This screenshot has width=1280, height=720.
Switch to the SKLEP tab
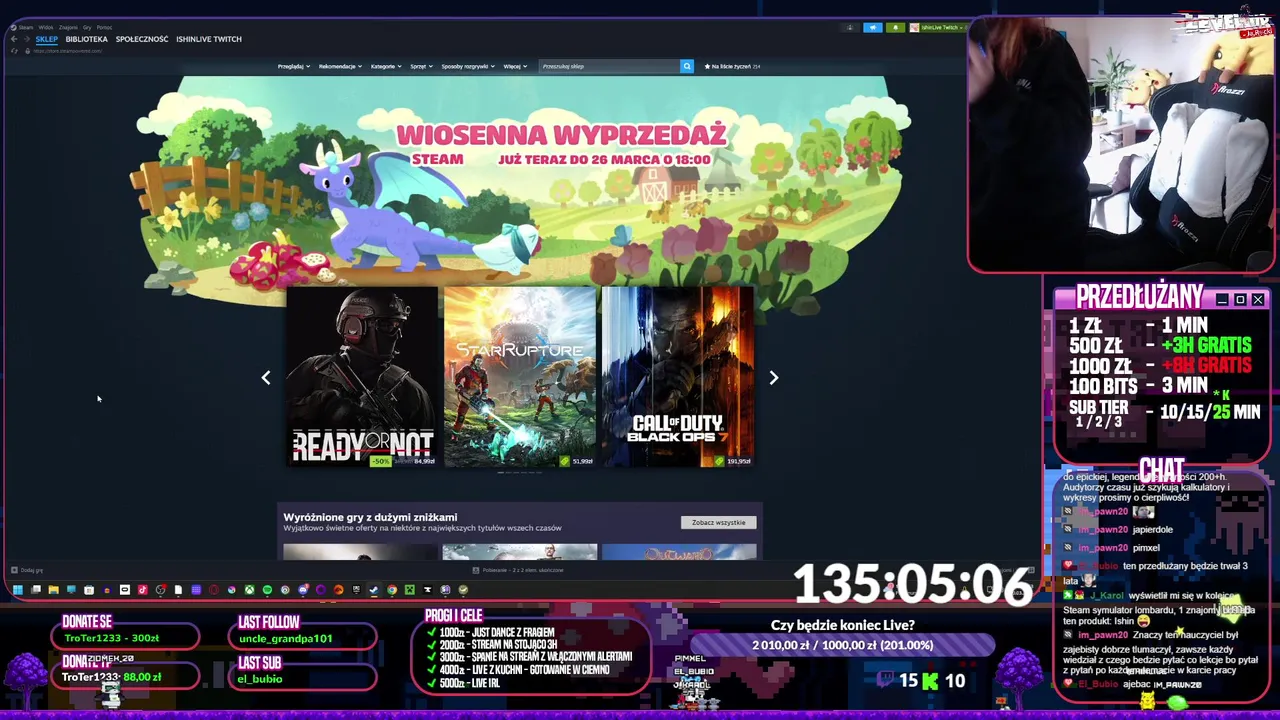click(x=47, y=39)
